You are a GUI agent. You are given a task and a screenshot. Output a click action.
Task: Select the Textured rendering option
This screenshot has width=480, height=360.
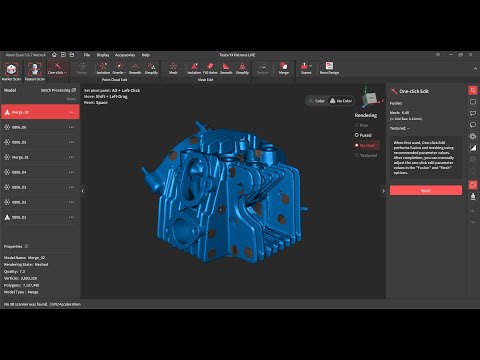[x=366, y=155]
